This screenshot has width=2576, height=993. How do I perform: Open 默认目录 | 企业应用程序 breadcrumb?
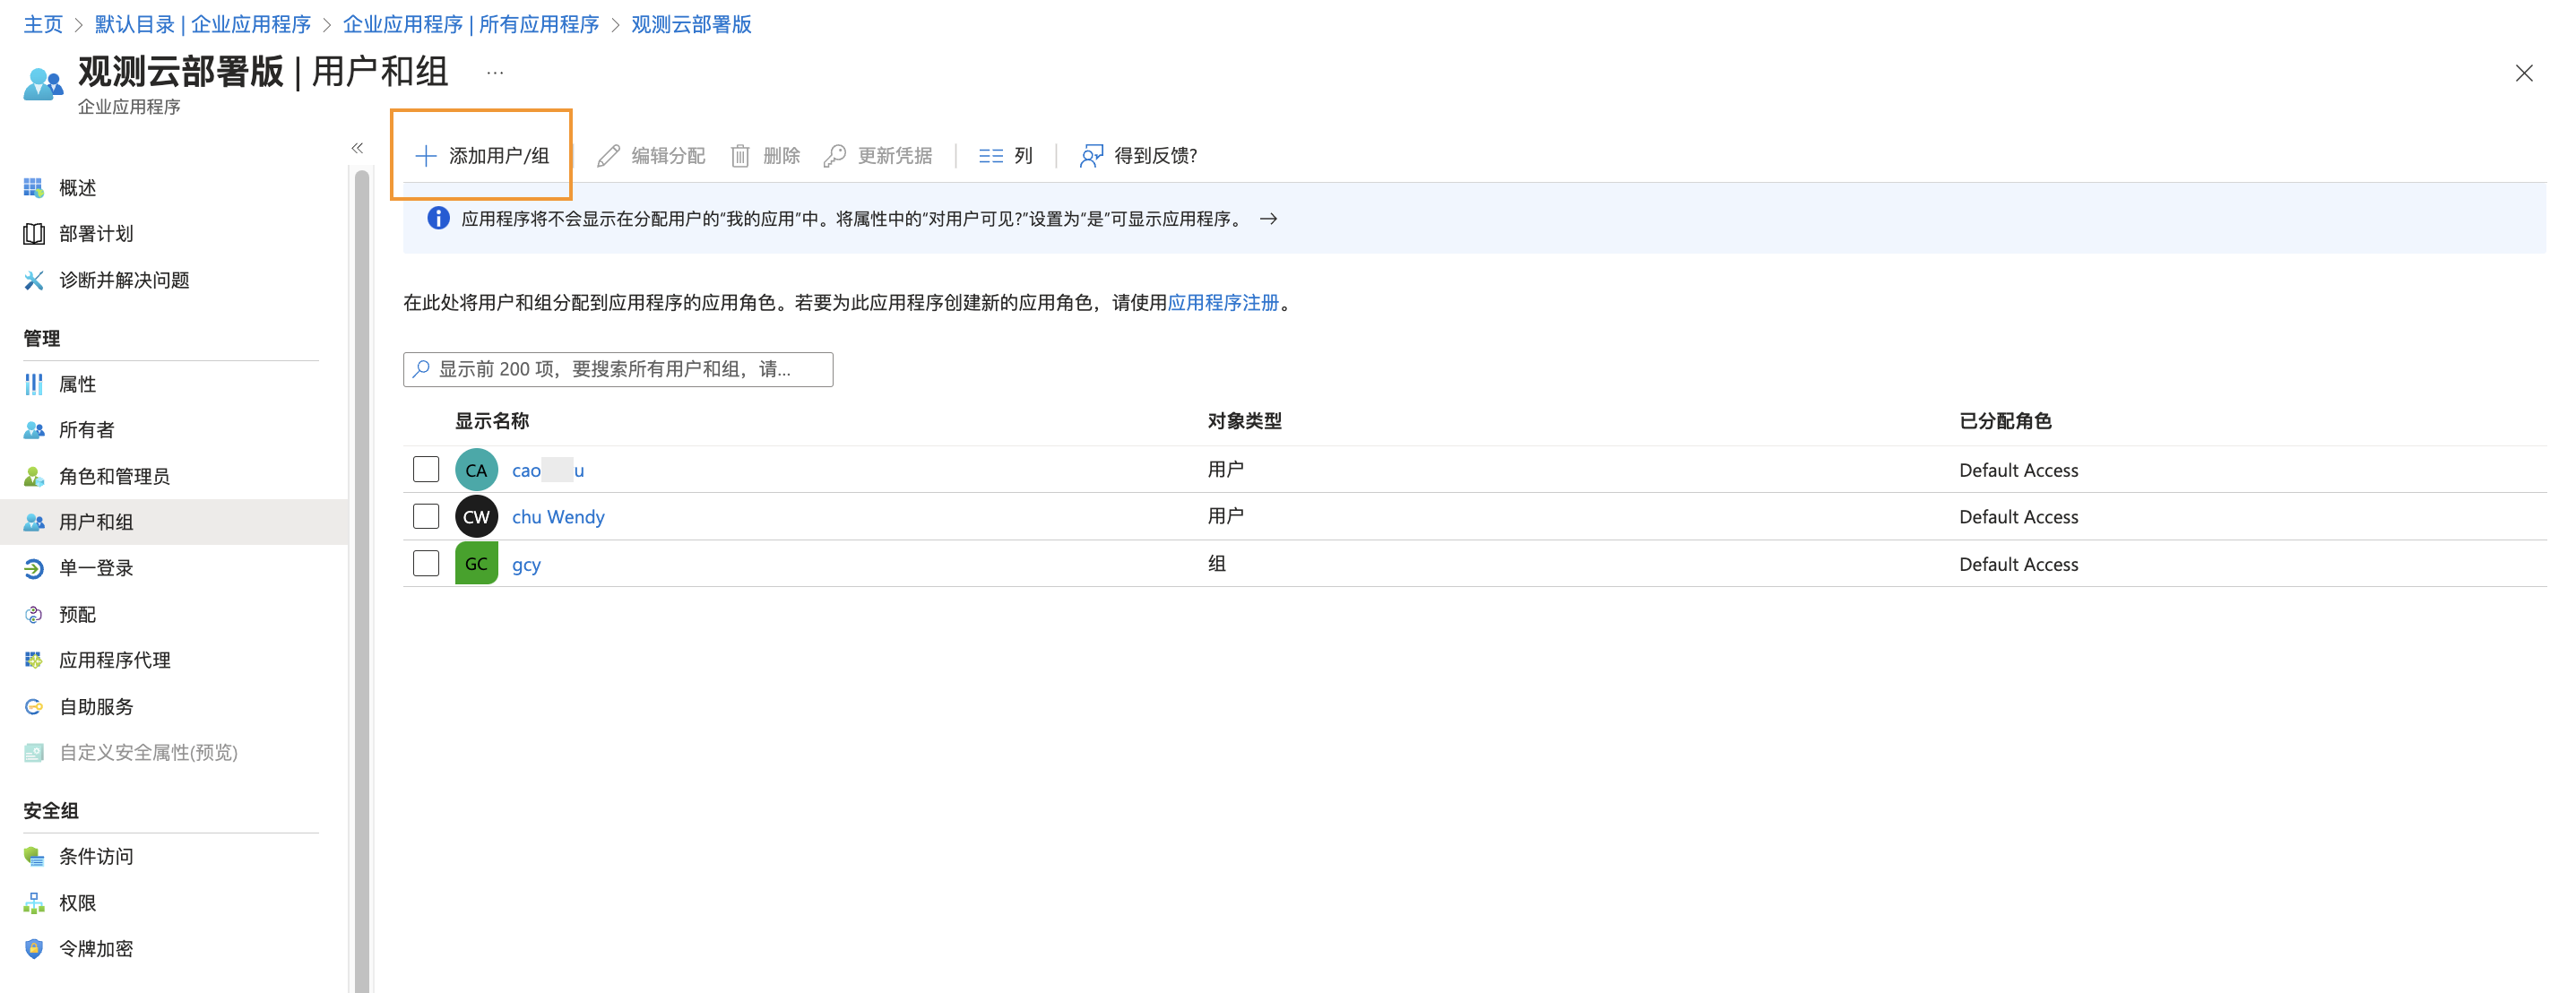[x=203, y=24]
